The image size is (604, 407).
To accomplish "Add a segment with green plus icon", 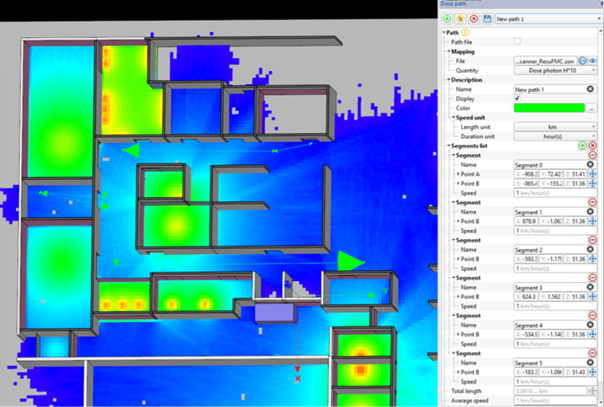I will (x=581, y=146).
